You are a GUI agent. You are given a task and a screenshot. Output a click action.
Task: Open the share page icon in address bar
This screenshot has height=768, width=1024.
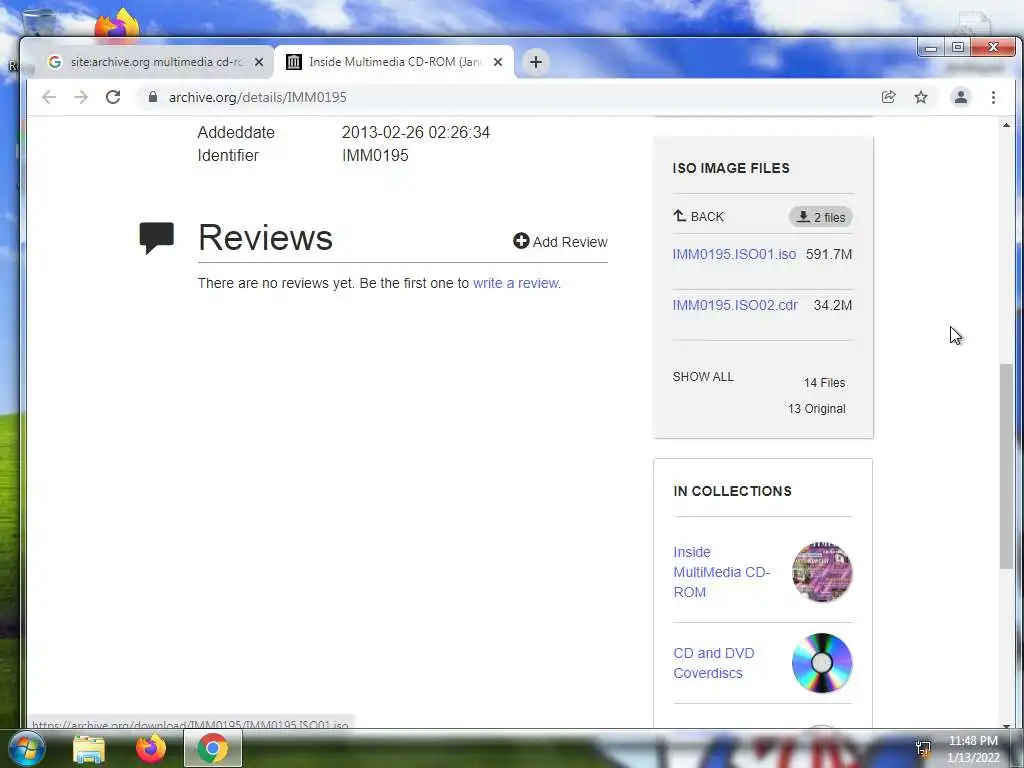point(888,97)
